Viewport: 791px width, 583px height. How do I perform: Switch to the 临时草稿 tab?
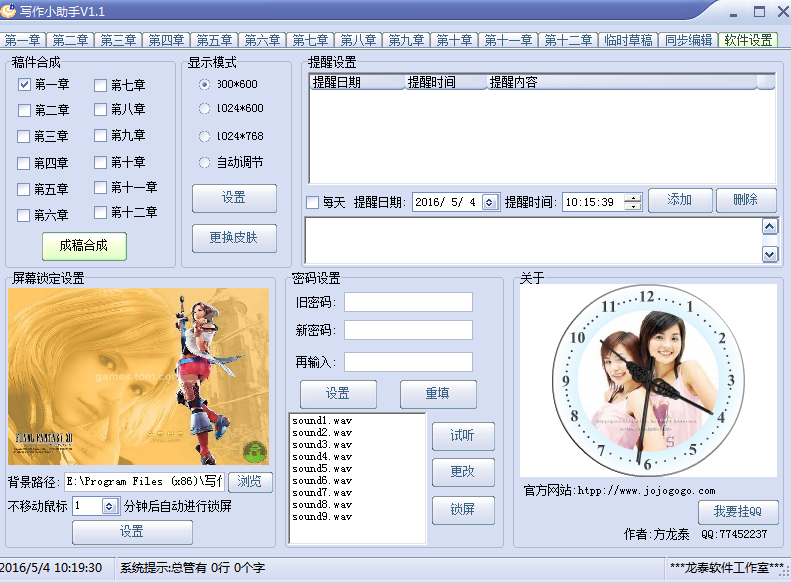coord(629,40)
